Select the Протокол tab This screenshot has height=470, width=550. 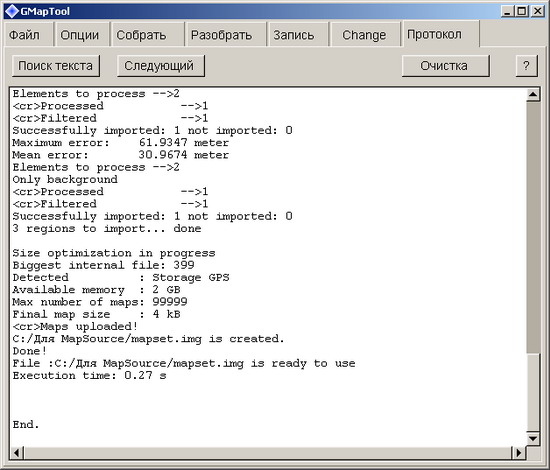click(x=441, y=34)
